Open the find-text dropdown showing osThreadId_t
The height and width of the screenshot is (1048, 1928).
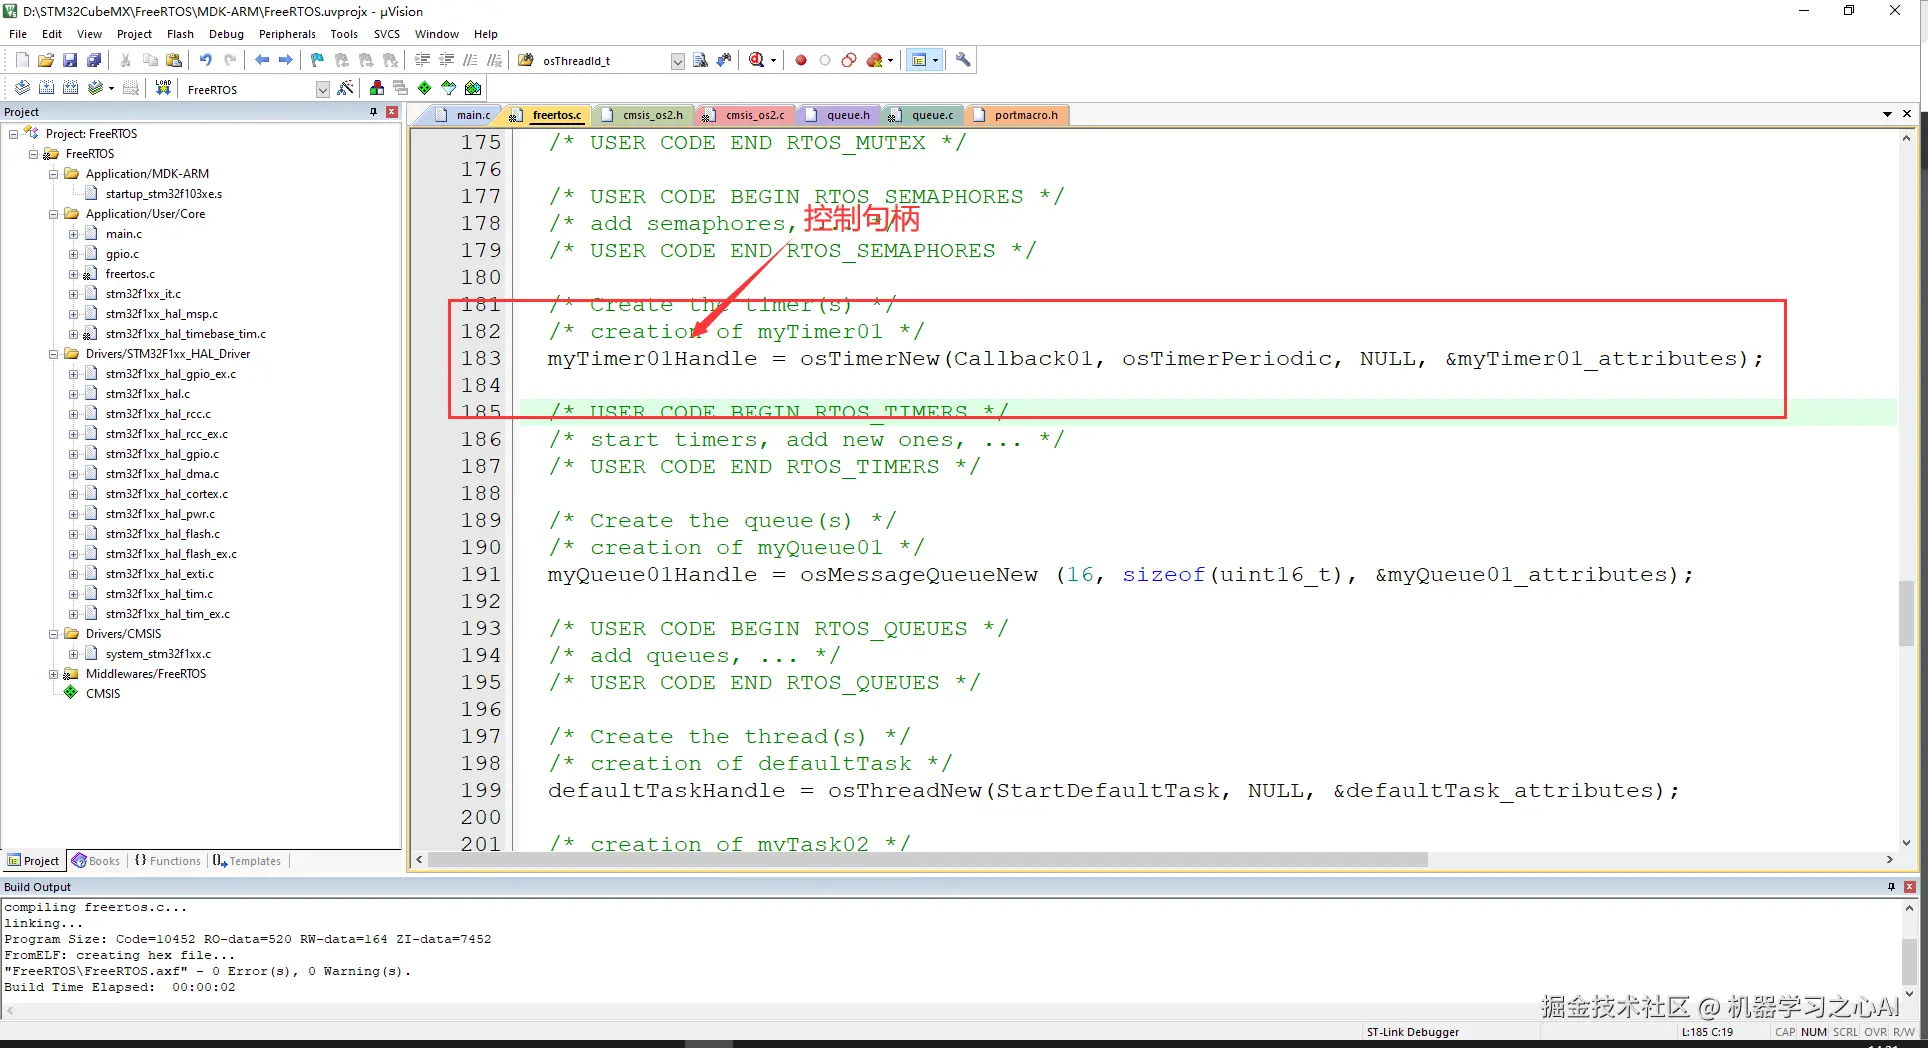[677, 61]
